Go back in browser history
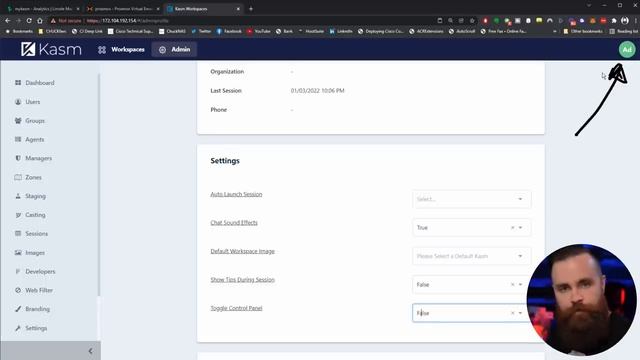This screenshot has width=640, height=360. click(x=8, y=20)
